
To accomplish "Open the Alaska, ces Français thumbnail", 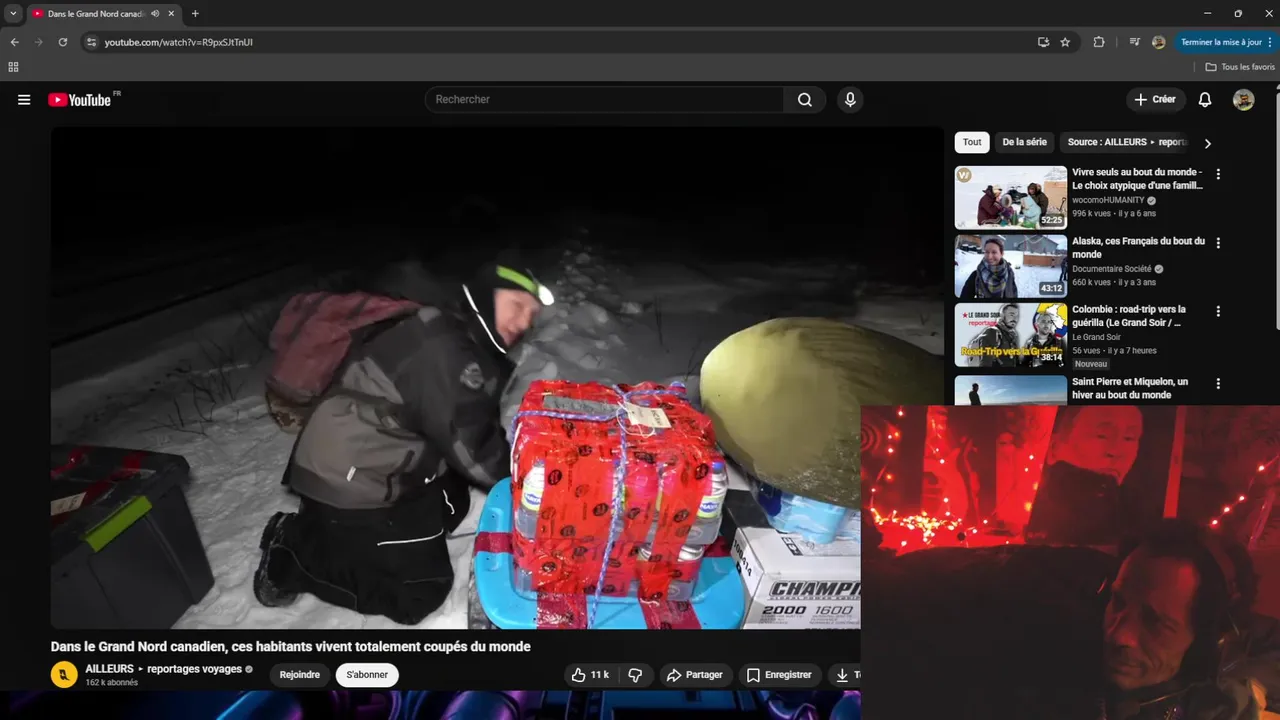I will 1011,266.
